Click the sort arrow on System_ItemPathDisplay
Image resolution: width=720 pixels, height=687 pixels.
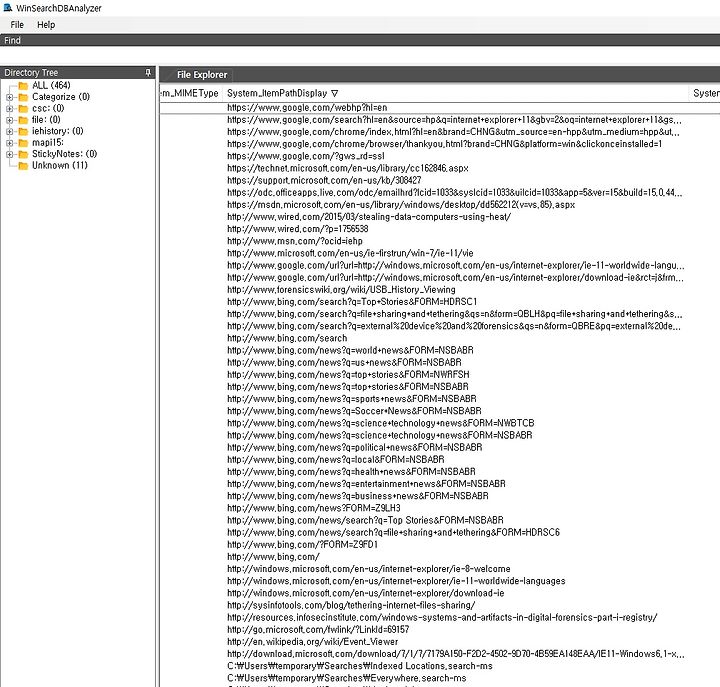click(x=334, y=94)
